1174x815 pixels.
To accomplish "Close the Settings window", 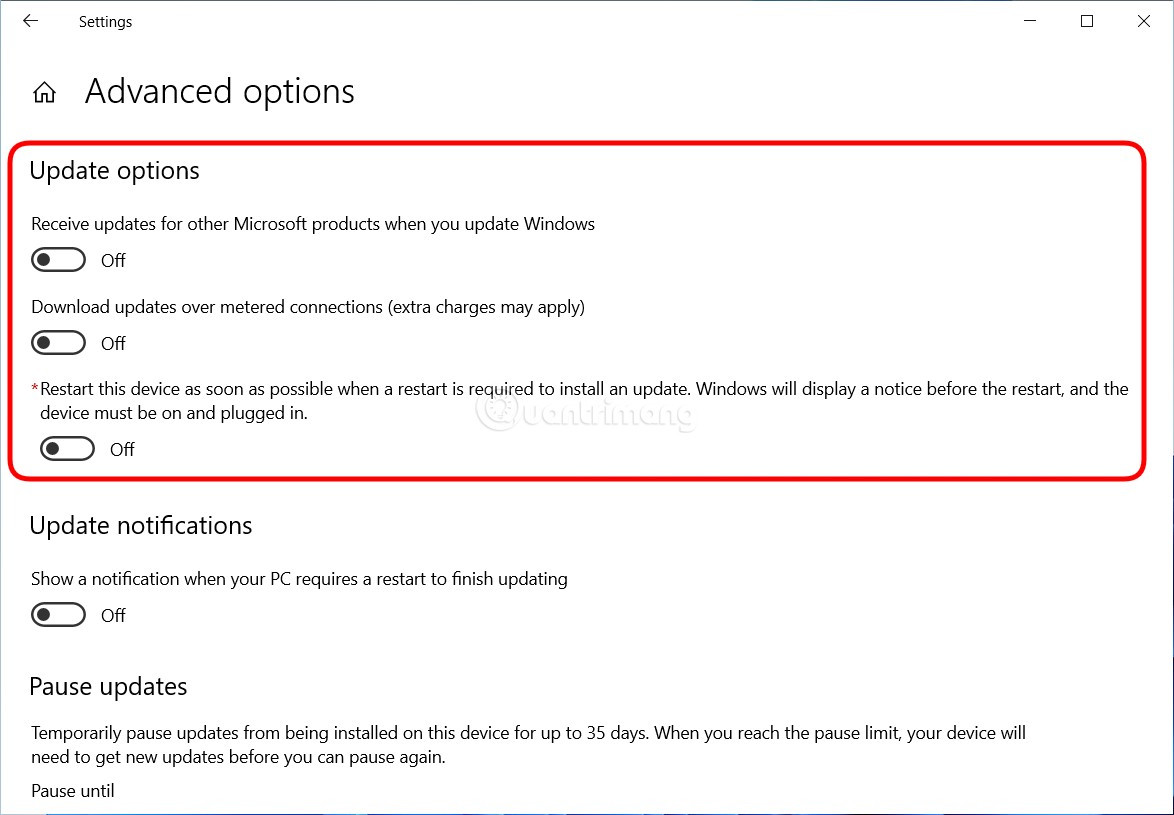I will tap(1144, 21).
